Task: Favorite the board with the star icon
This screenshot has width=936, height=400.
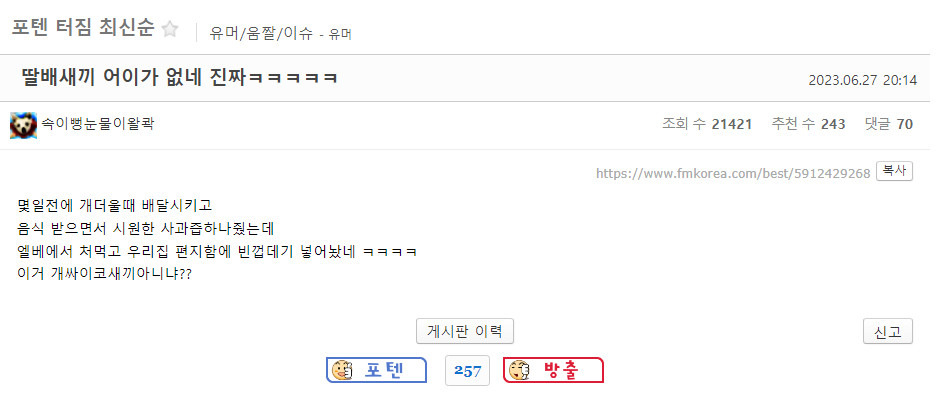Action: tap(170, 29)
